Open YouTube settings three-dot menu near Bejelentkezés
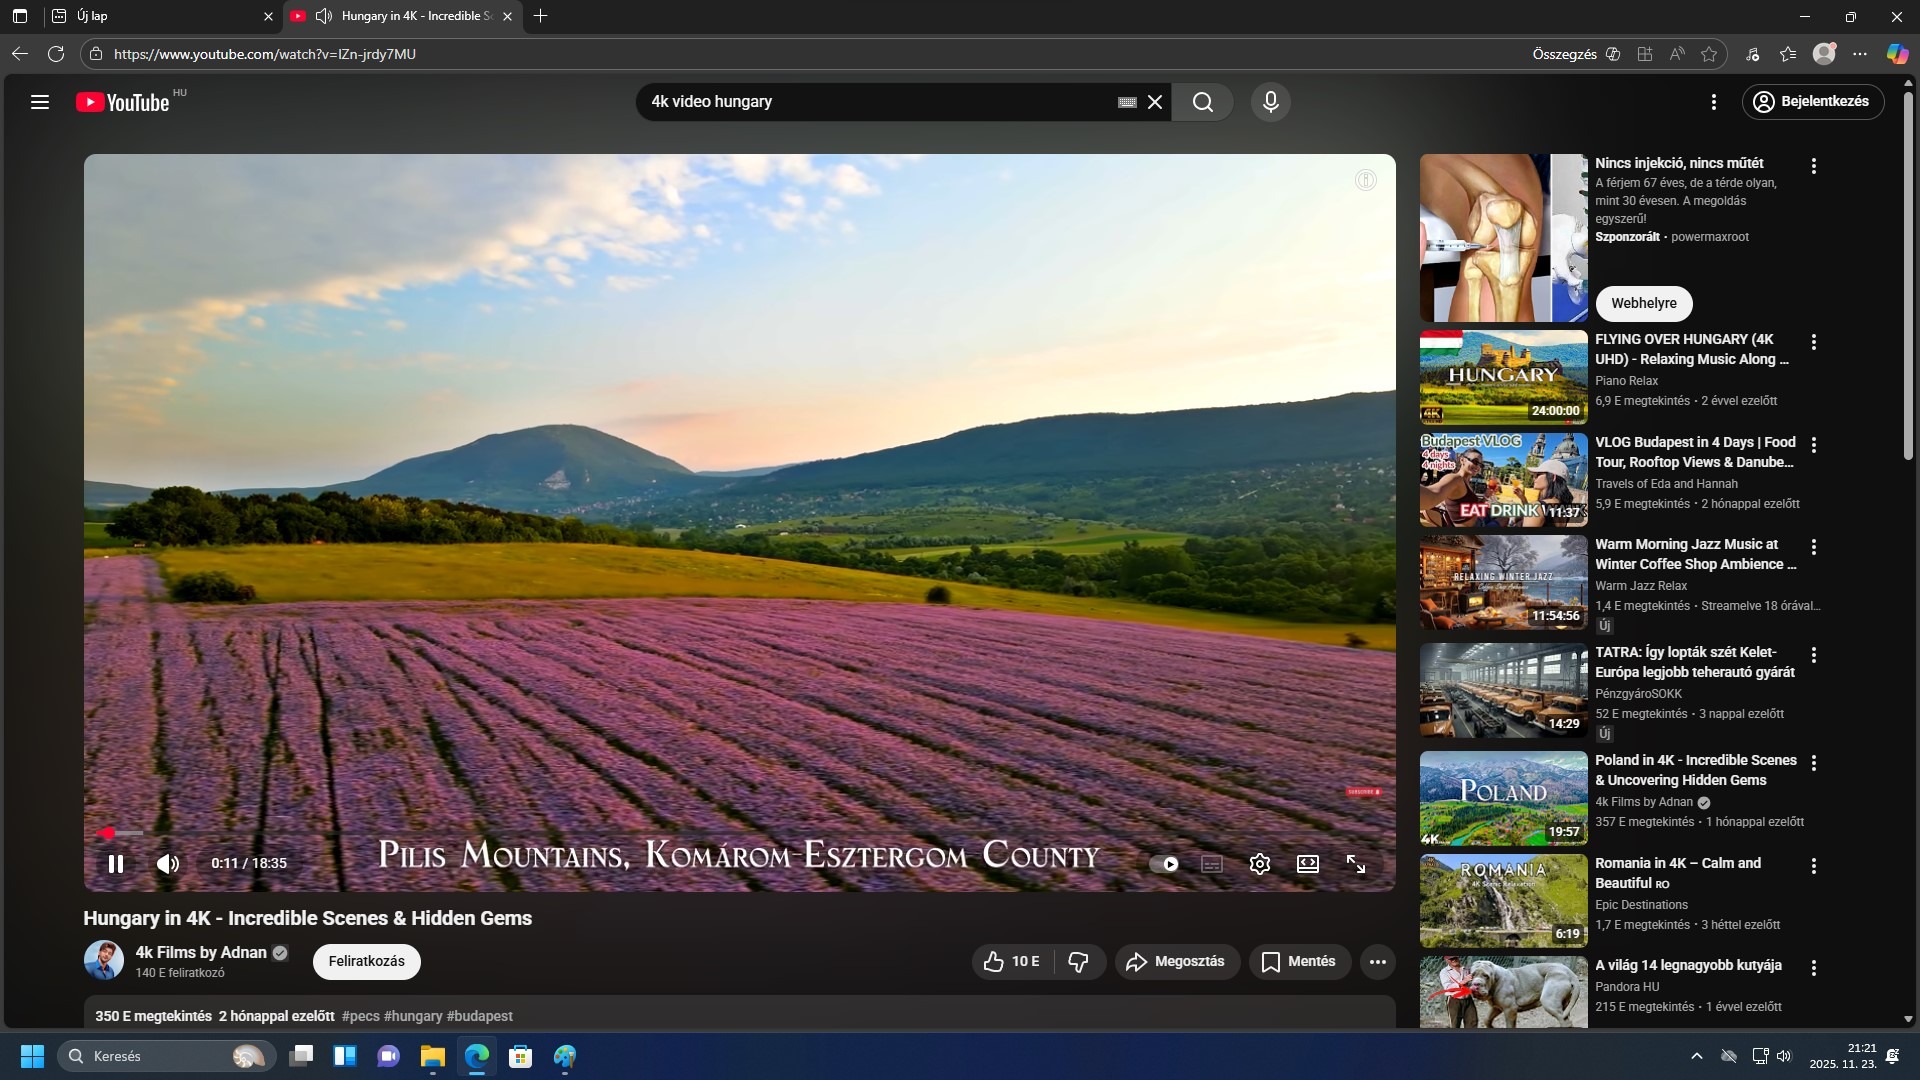1920x1080 pixels. (1713, 102)
